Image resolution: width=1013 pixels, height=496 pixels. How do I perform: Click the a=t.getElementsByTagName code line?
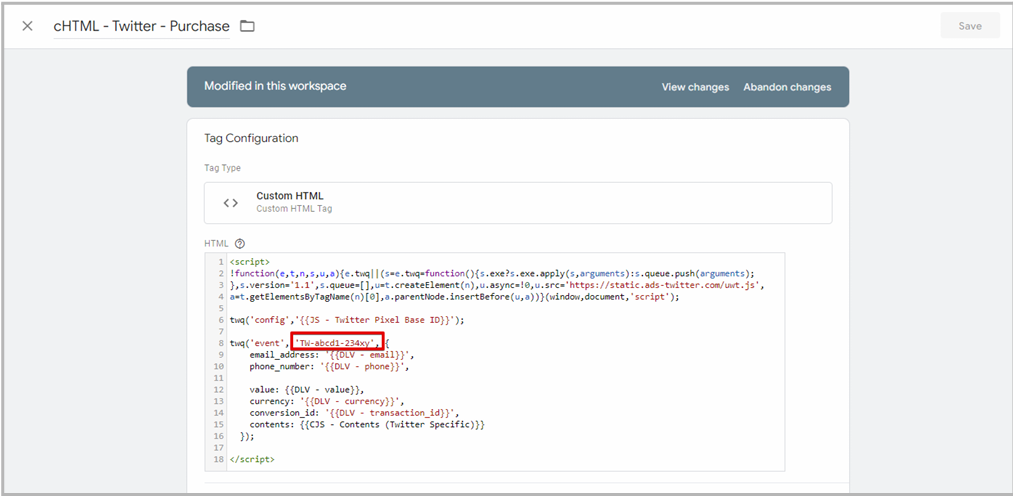454,296
